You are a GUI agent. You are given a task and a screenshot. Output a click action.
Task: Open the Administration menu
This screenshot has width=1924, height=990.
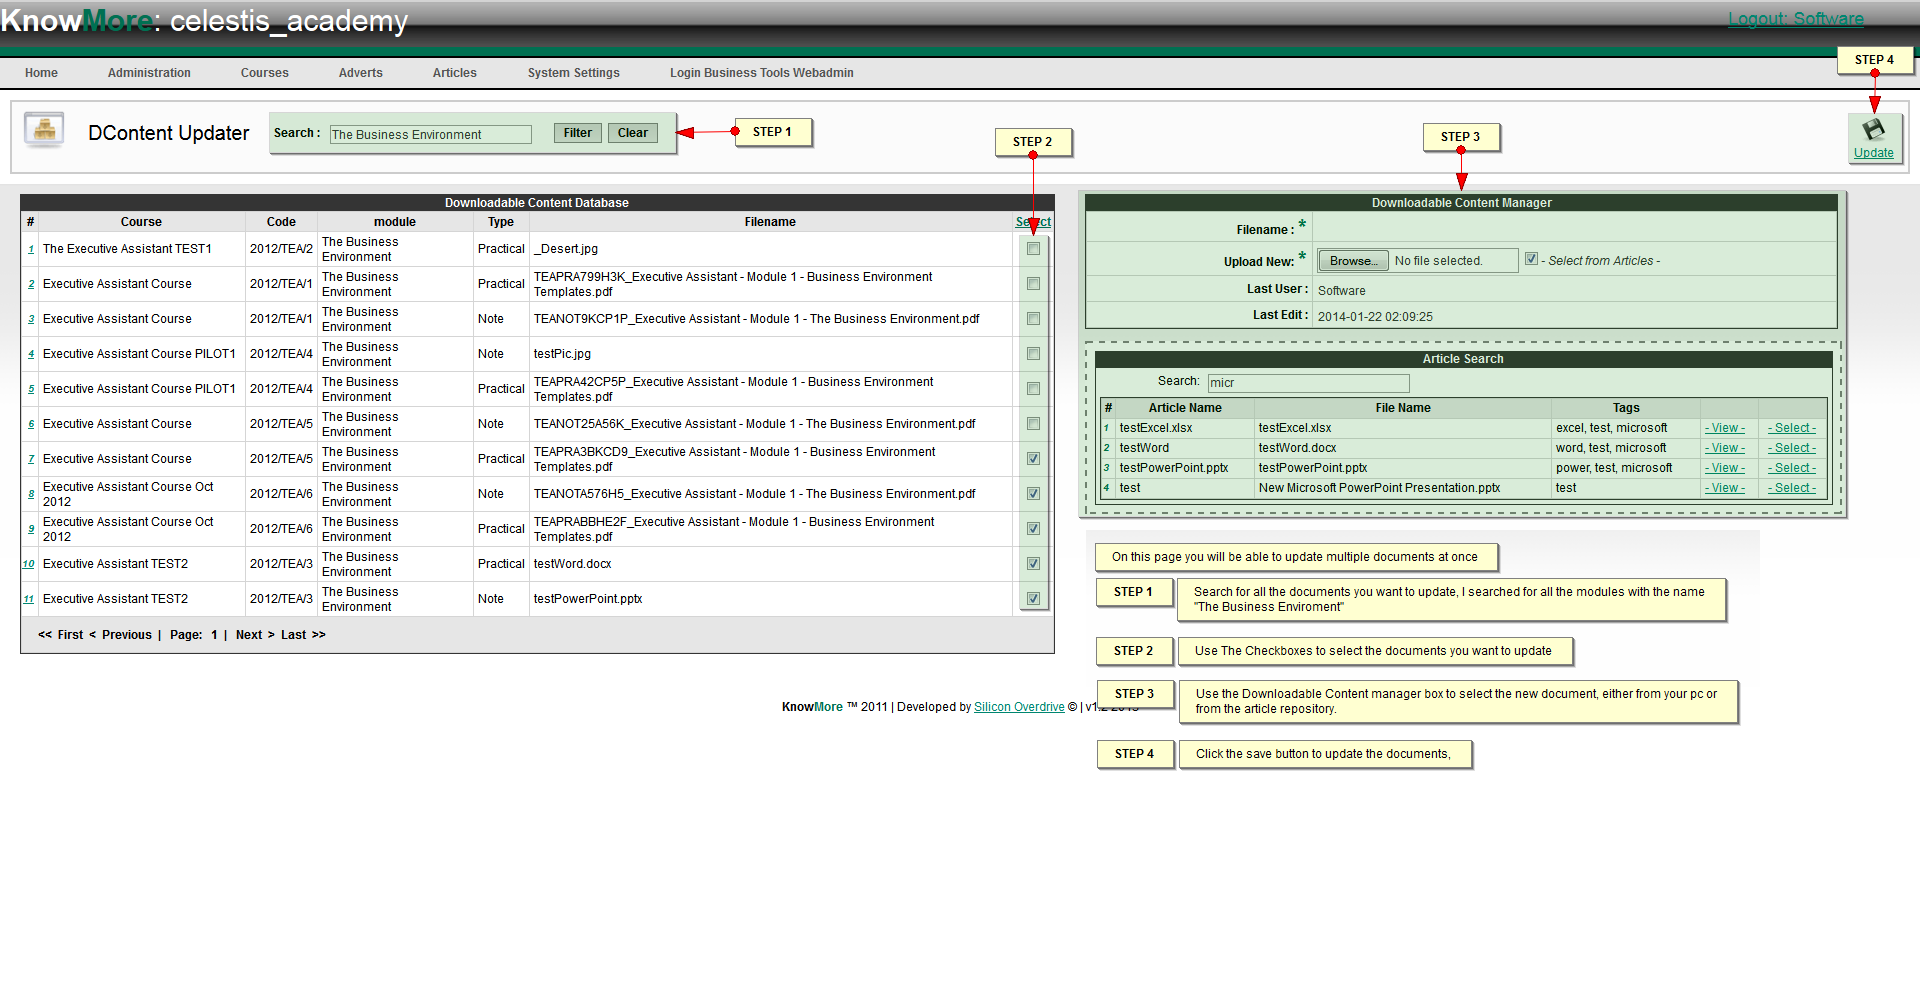[x=149, y=73]
